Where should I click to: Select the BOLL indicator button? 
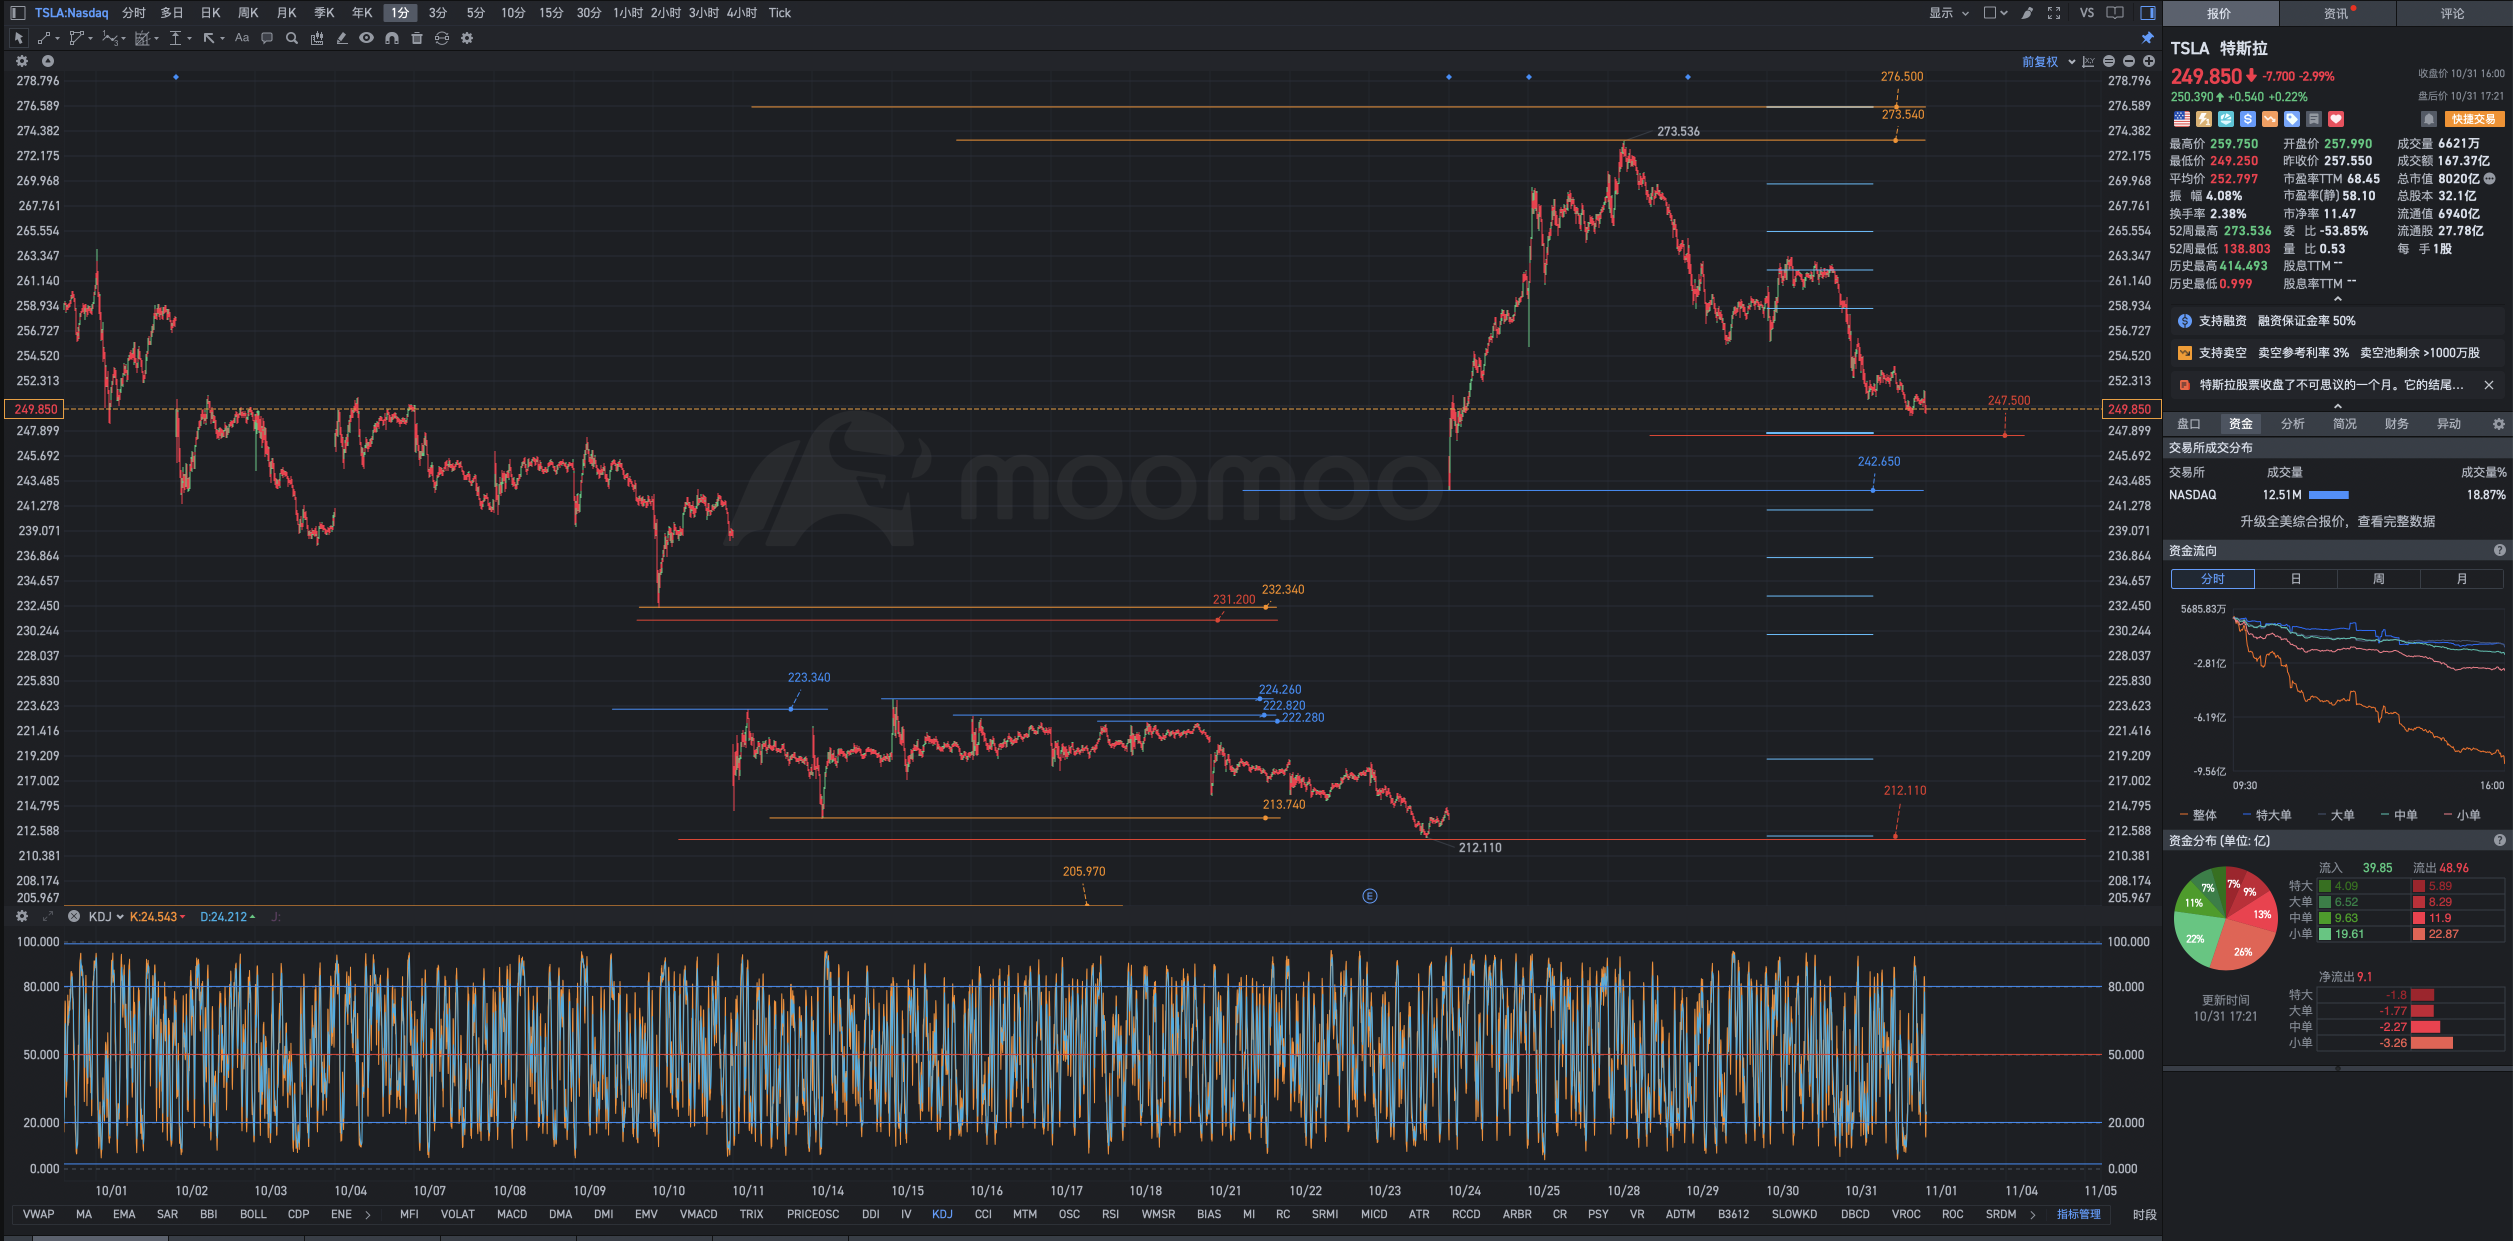[253, 1214]
